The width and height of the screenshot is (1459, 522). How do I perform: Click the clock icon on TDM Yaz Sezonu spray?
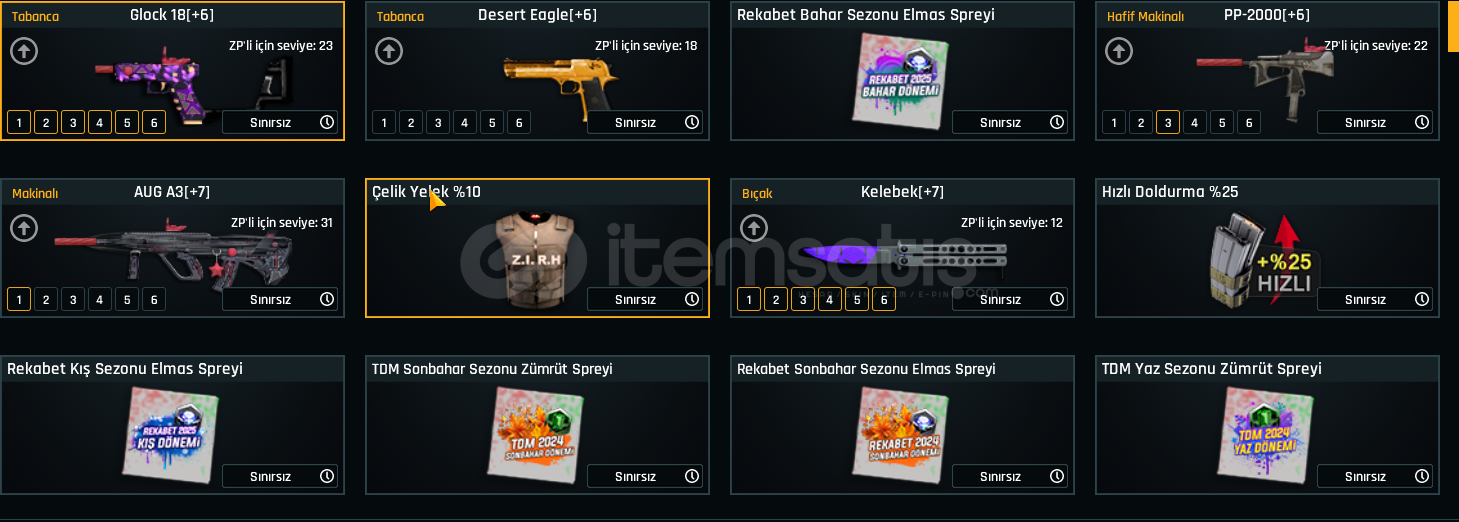tap(1421, 476)
